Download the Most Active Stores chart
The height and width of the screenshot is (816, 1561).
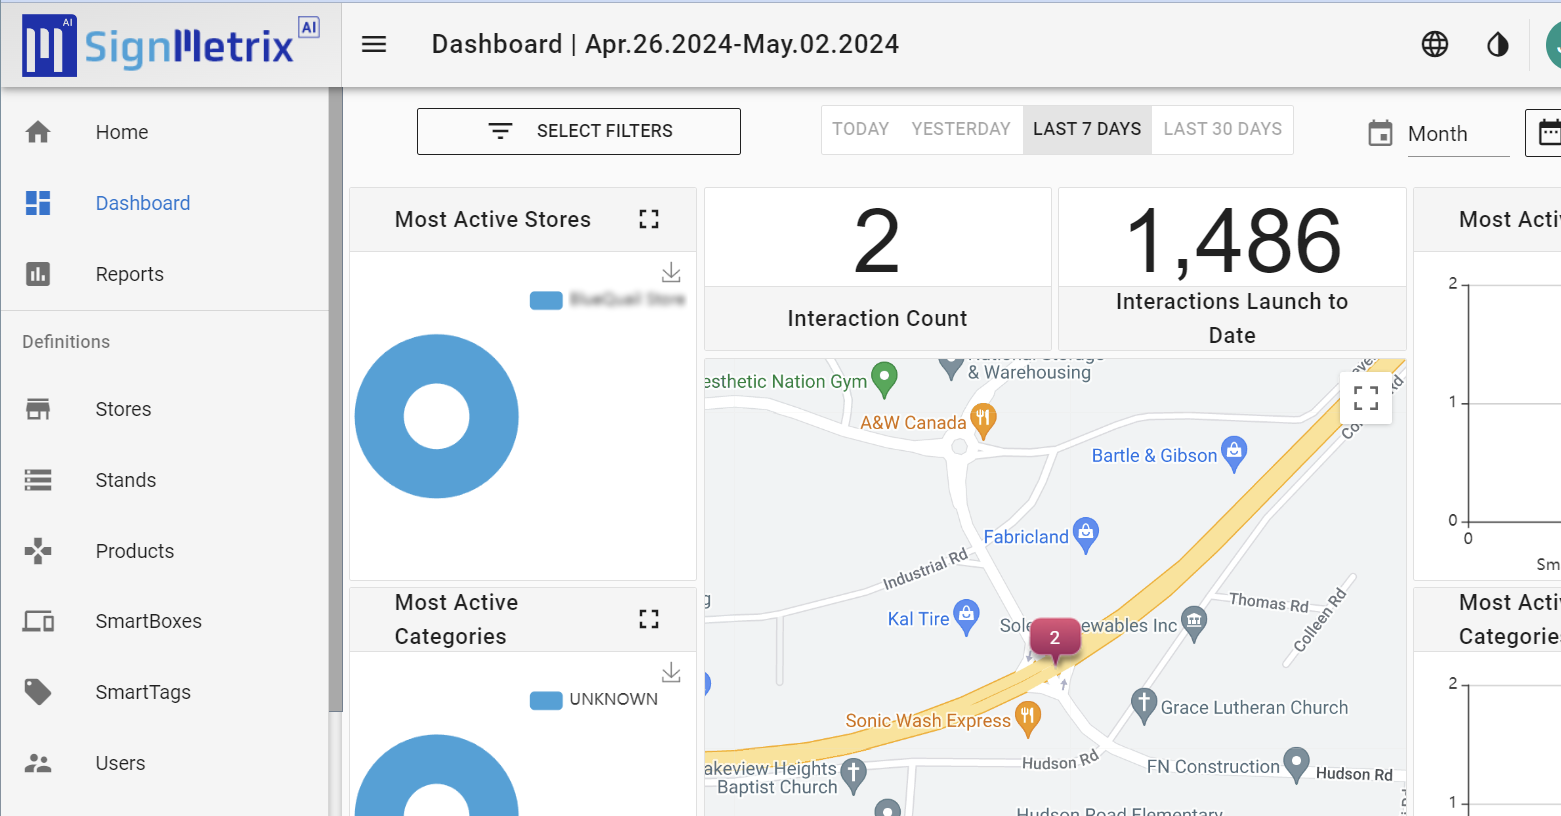[x=671, y=272]
